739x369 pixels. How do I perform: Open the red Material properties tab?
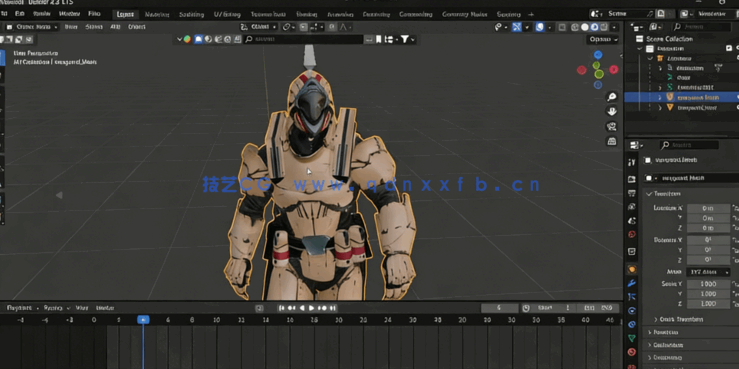click(x=632, y=352)
